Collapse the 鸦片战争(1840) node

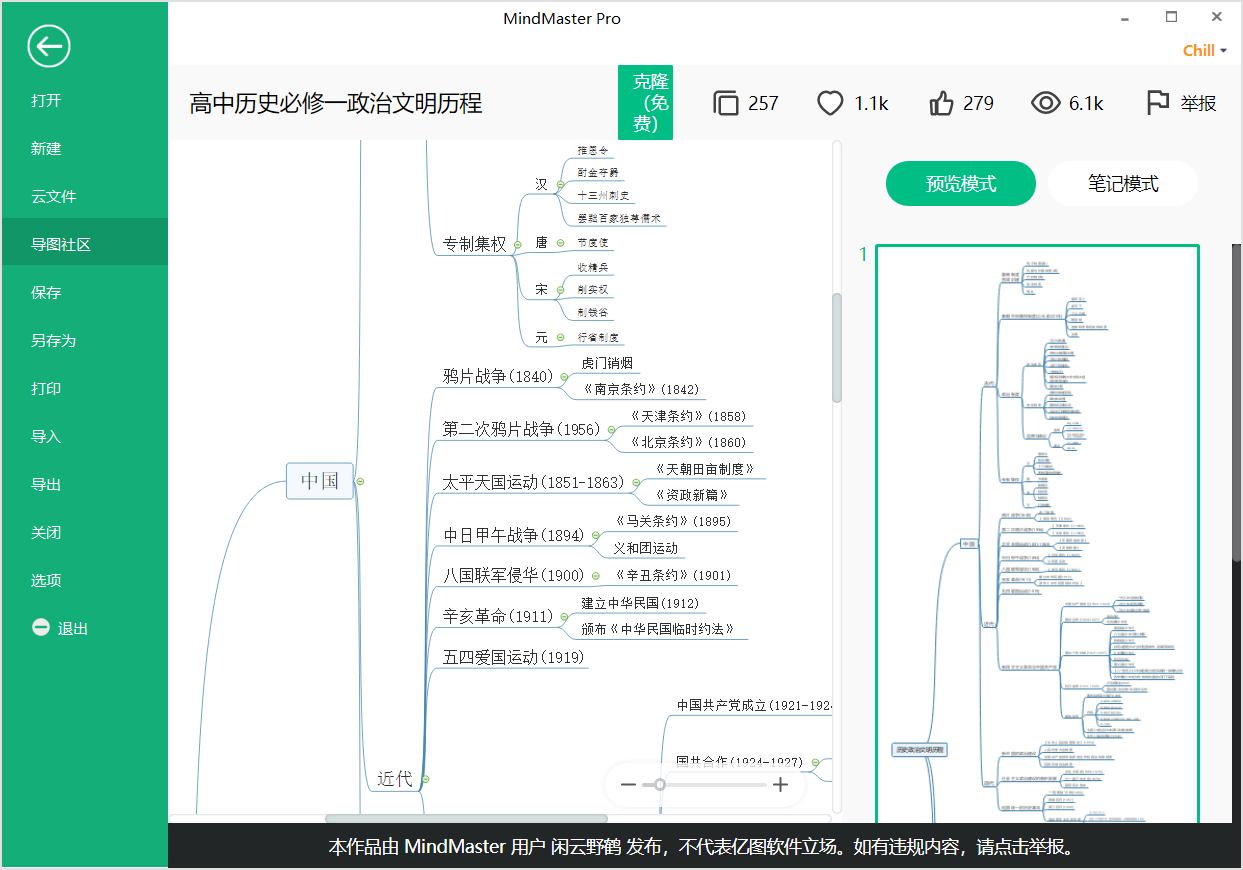[x=565, y=377]
